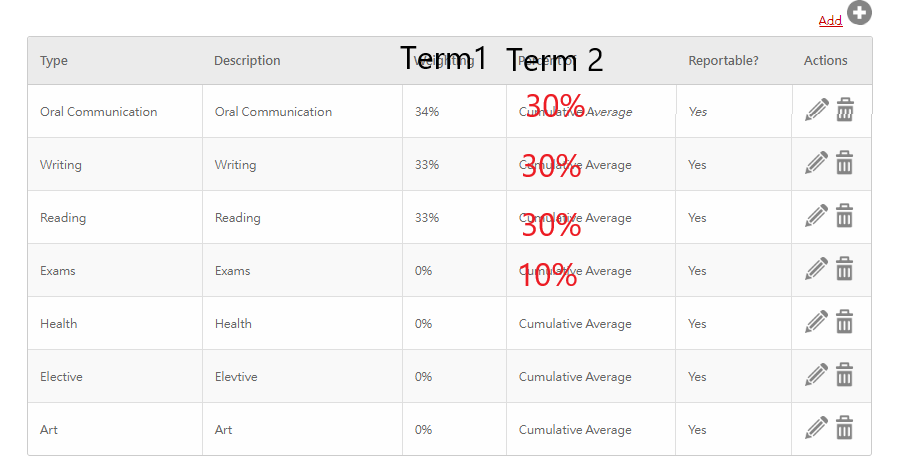902x459 pixels.
Task: Delete the Writing row with trash icon
Action: [x=844, y=162]
